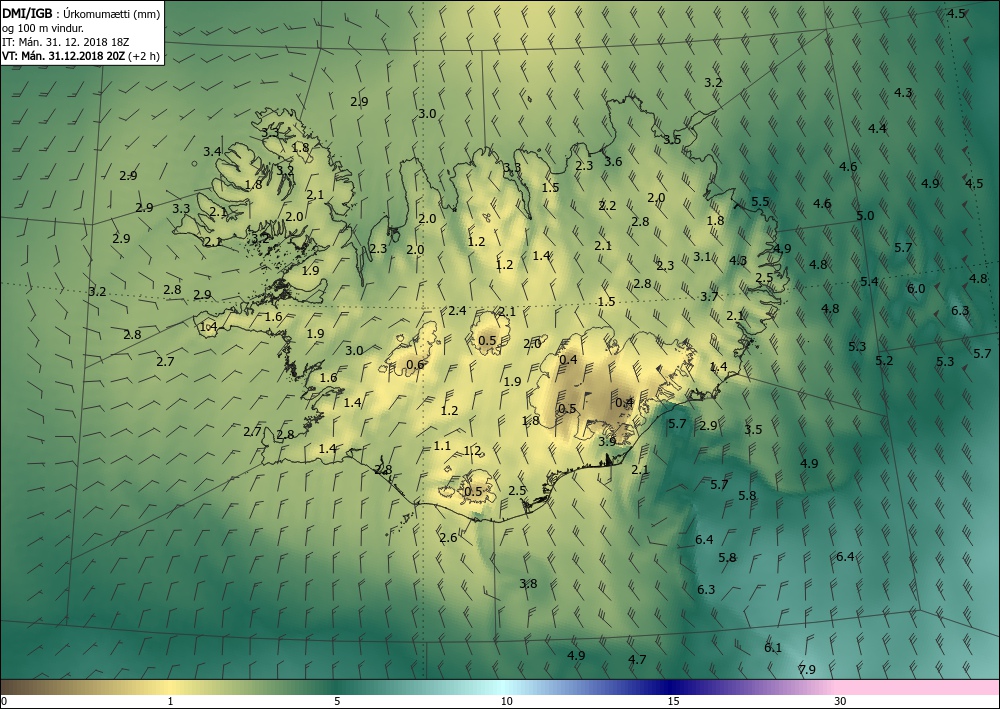Viewport: 1000px width, 709px height.
Task: Click the '(+2 h)' forecast offset text
Action: (x=144, y=56)
